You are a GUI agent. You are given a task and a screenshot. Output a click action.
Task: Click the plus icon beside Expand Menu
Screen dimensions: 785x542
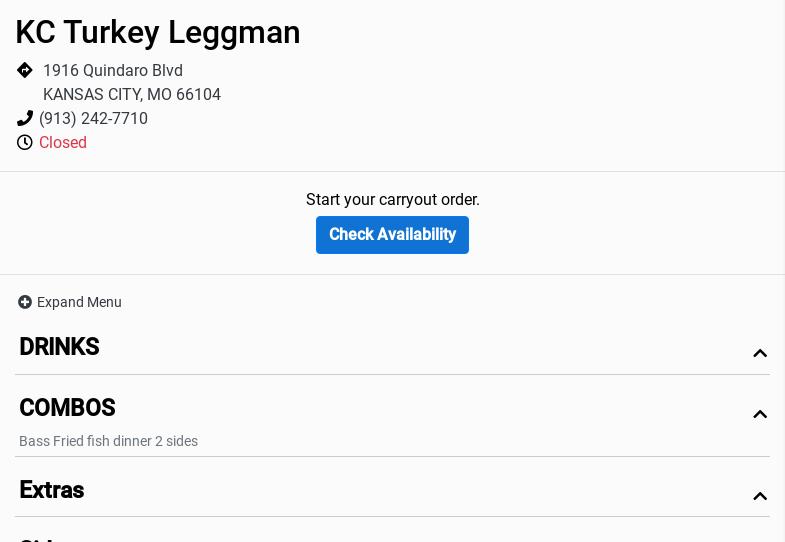(x=25, y=302)
